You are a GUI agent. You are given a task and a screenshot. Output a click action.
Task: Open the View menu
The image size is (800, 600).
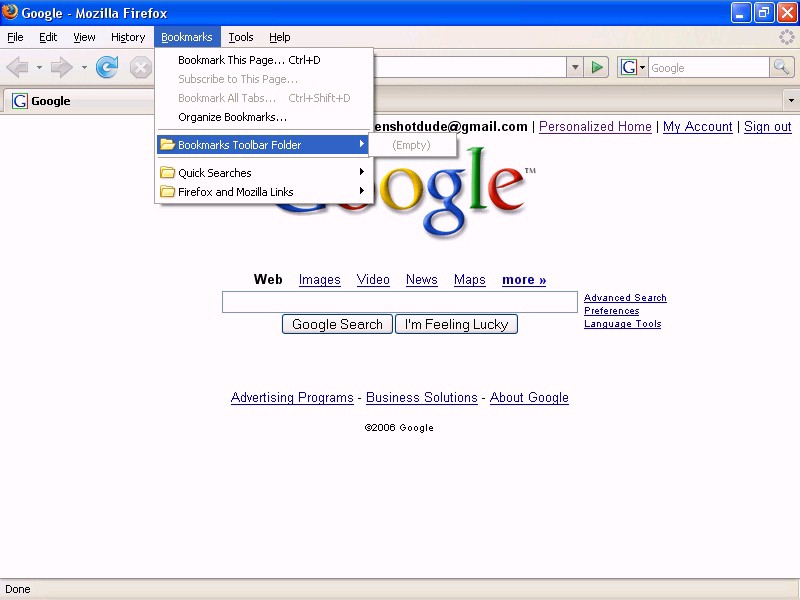(84, 37)
